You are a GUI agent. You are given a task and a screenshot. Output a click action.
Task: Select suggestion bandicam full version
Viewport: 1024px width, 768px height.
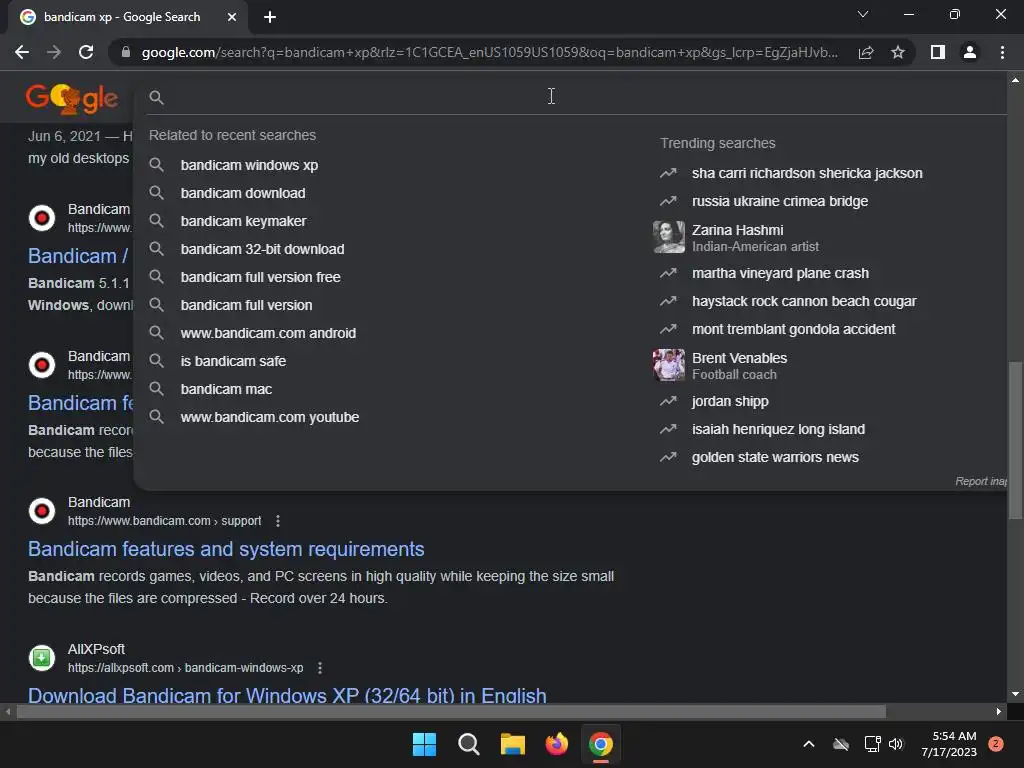(x=246, y=306)
